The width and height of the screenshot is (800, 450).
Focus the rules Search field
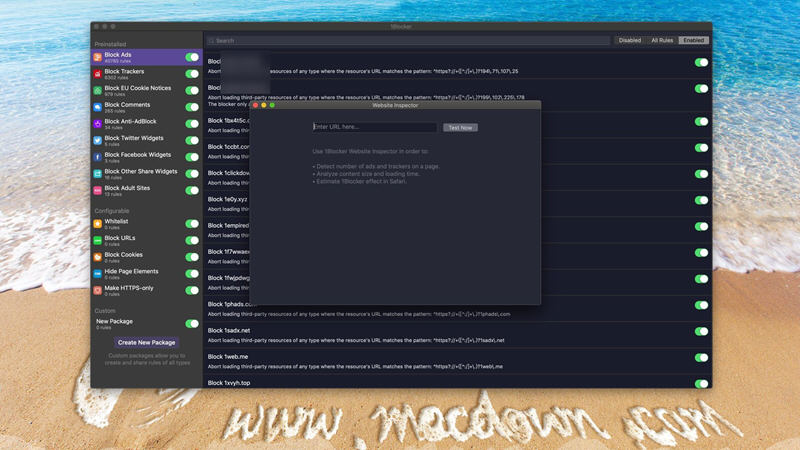click(408, 40)
